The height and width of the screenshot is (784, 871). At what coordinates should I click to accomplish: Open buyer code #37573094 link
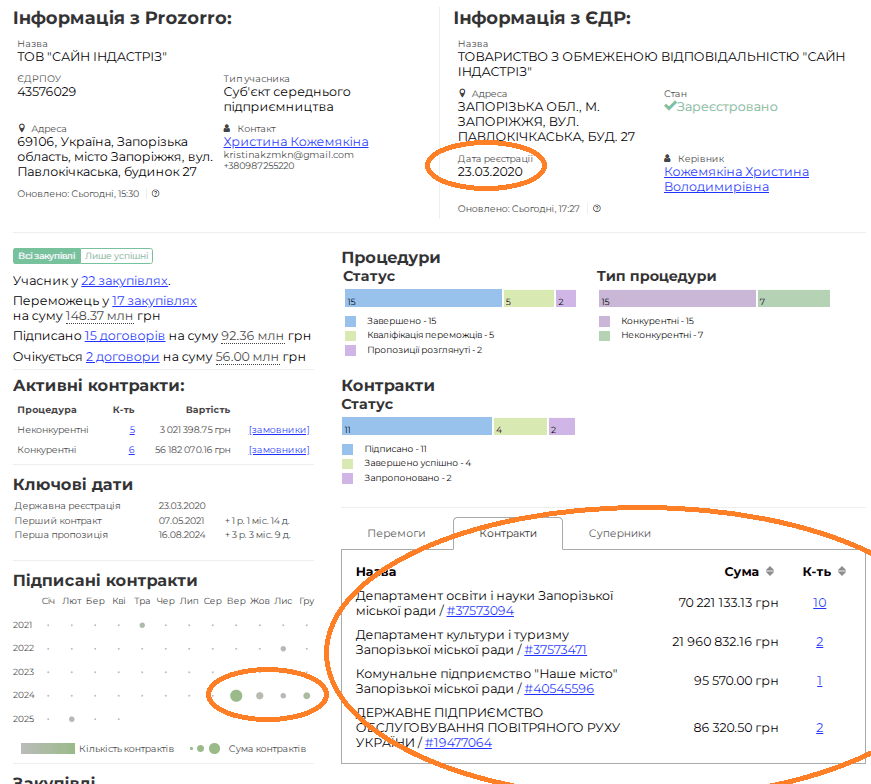[x=480, y=610]
